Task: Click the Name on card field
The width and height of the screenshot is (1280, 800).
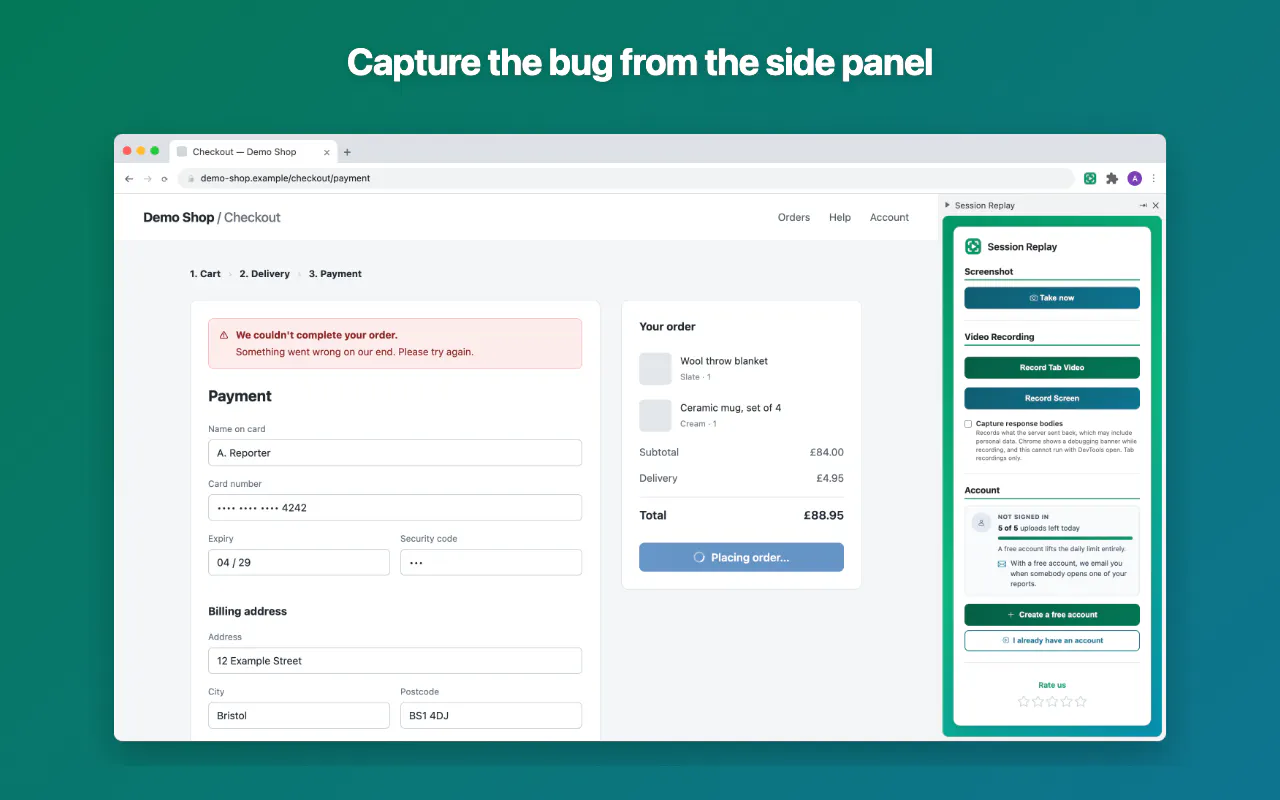Action: point(395,453)
